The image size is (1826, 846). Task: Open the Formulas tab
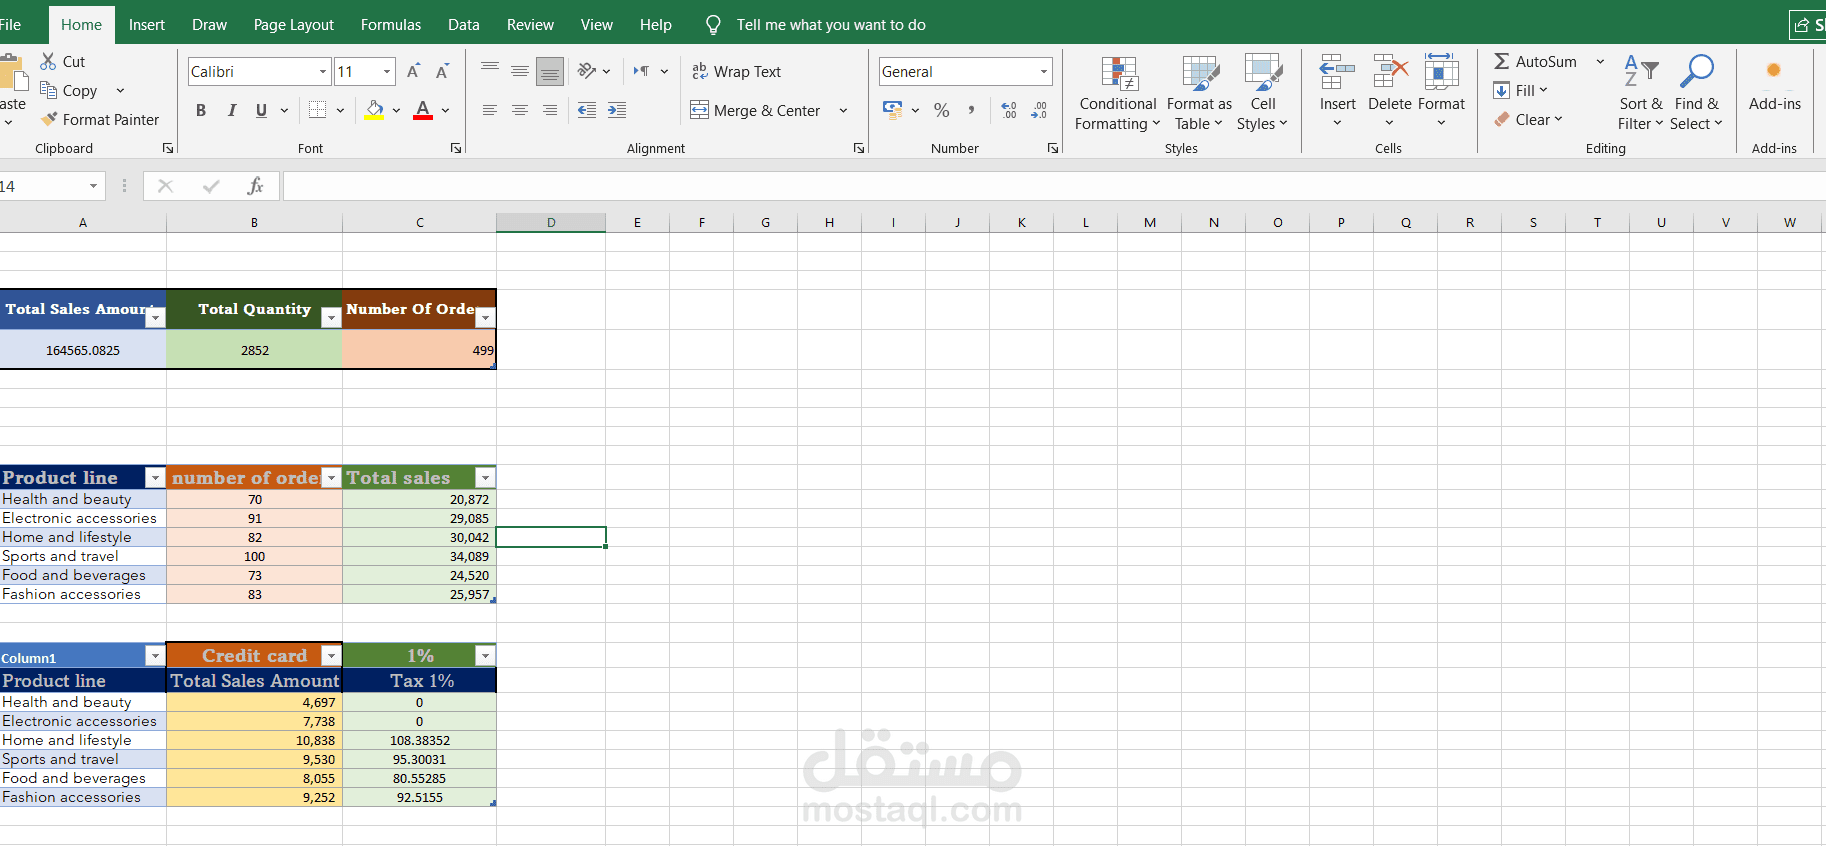pos(391,24)
